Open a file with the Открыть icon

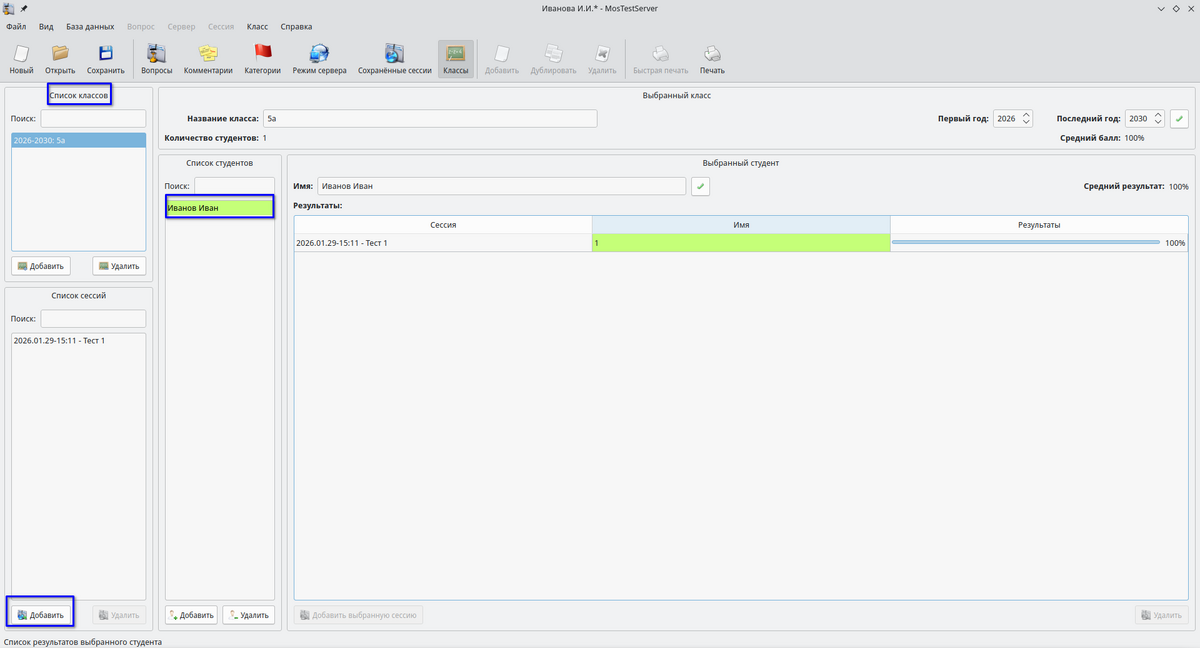(60, 59)
